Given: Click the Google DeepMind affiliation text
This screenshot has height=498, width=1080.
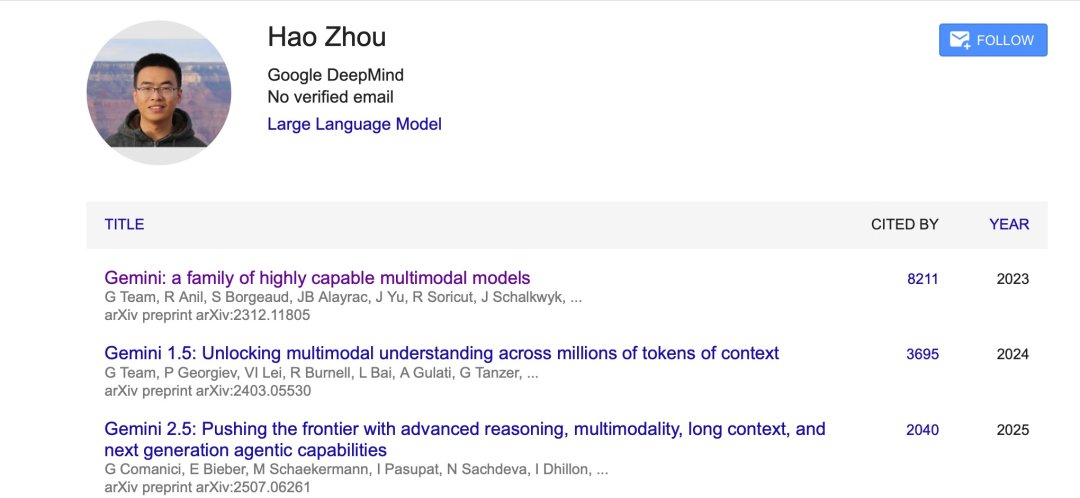Looking at the screenshot, I should [335, 75].
